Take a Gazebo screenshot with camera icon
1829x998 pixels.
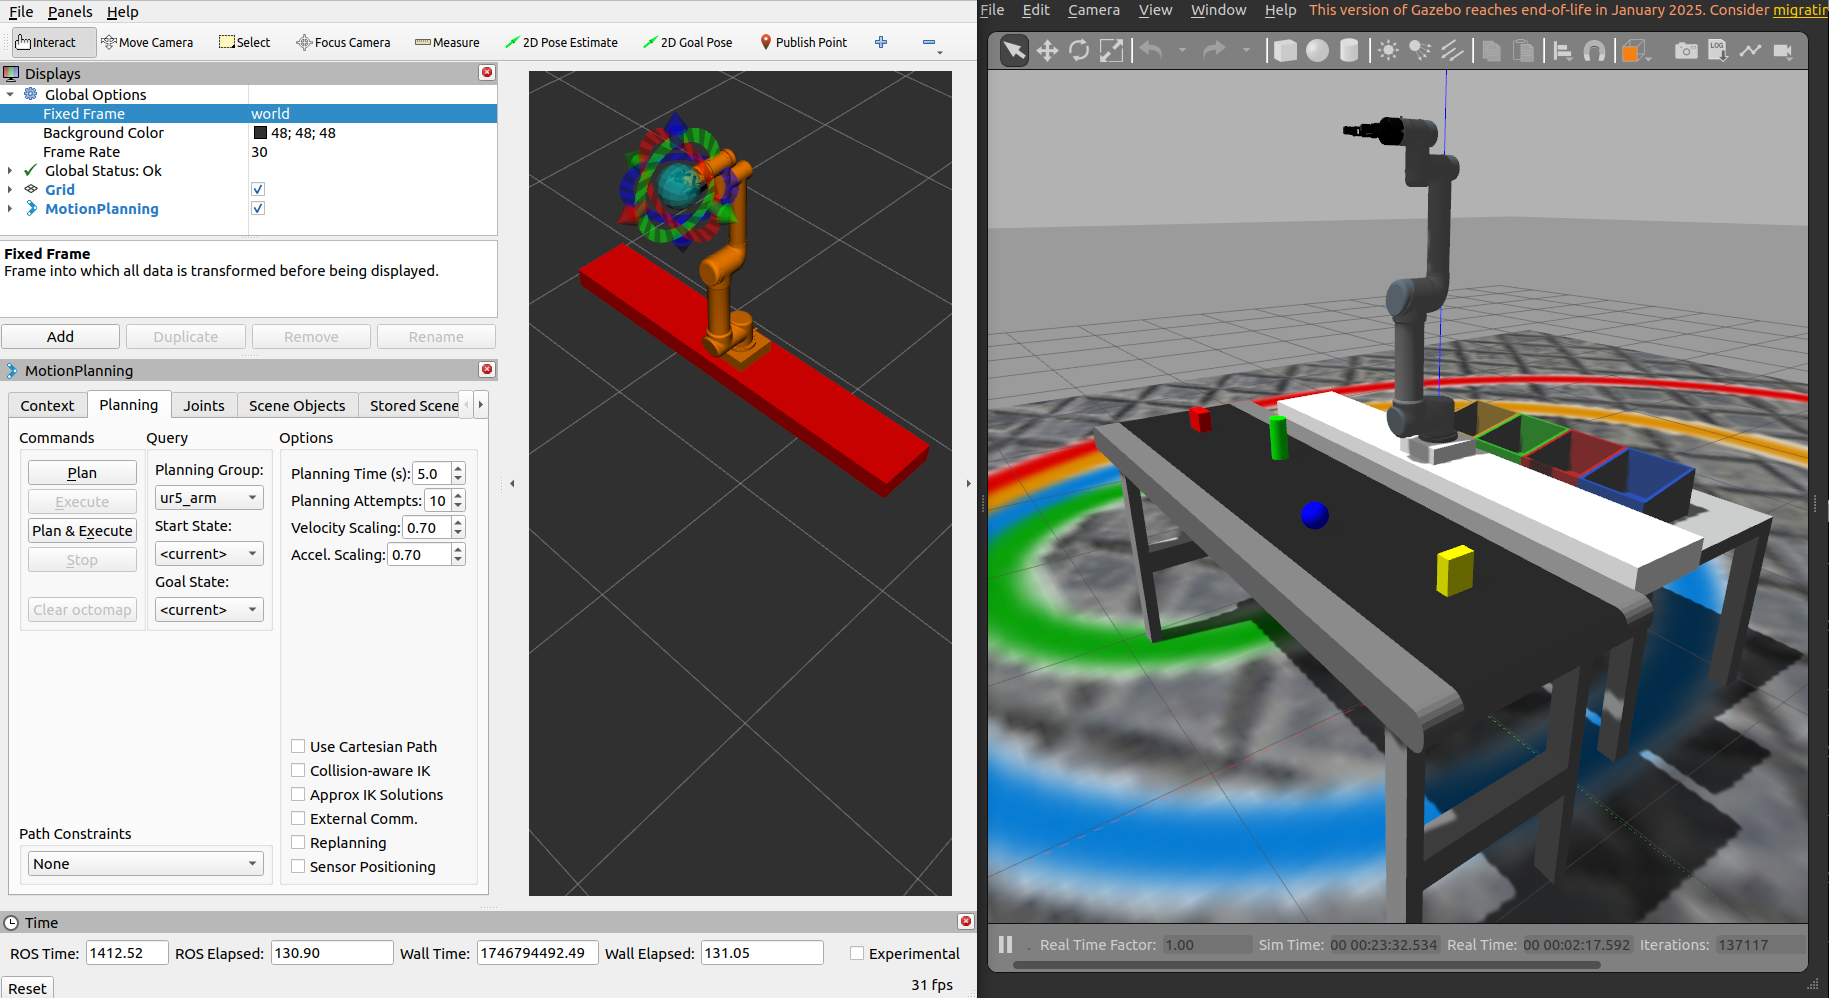click(1686, 51)
